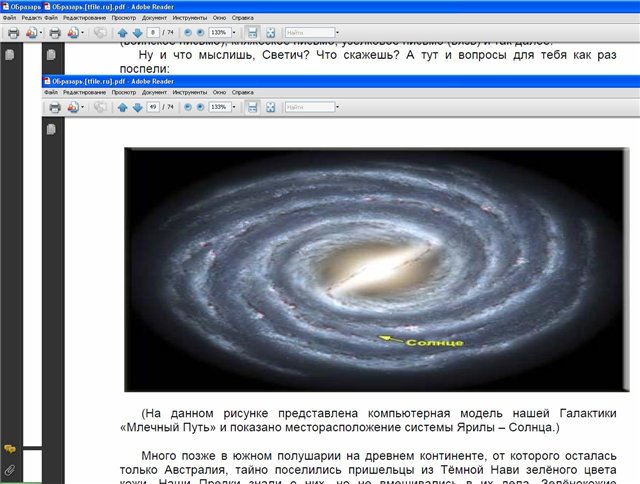Open the find options dropdown in page 49 window
Viewport: 640px width, 484px height.
(338, 107)
